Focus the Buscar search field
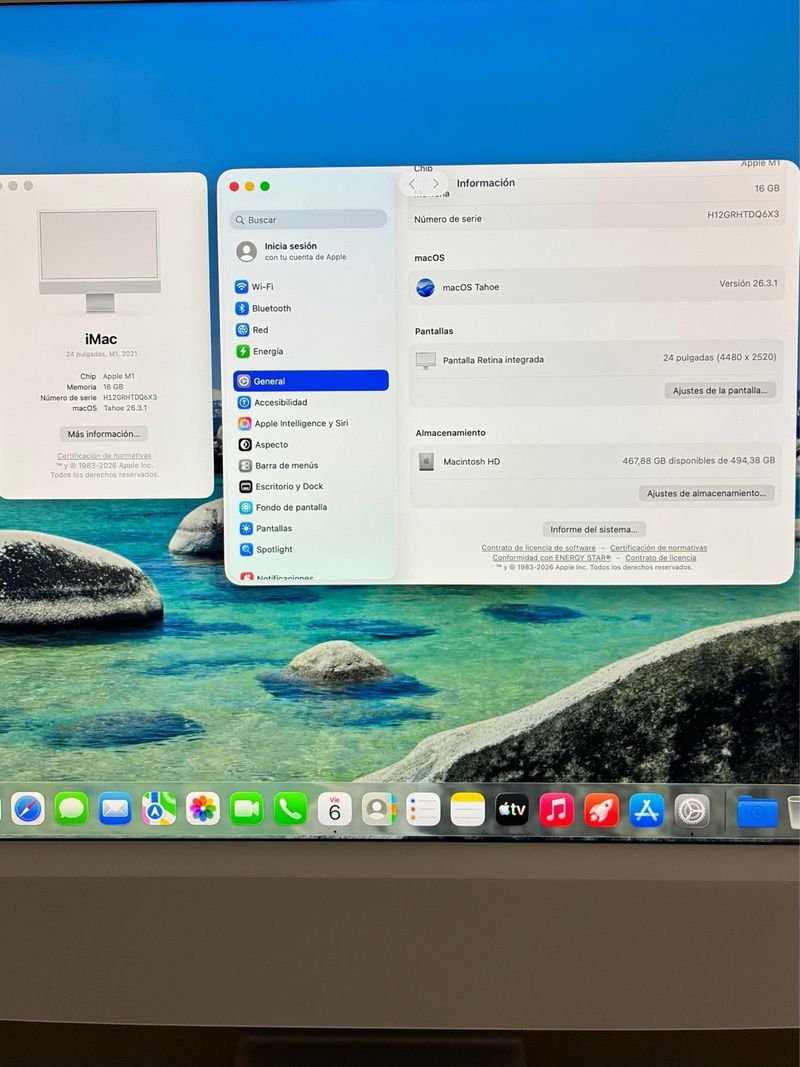800x1067 pixels. 308,219
